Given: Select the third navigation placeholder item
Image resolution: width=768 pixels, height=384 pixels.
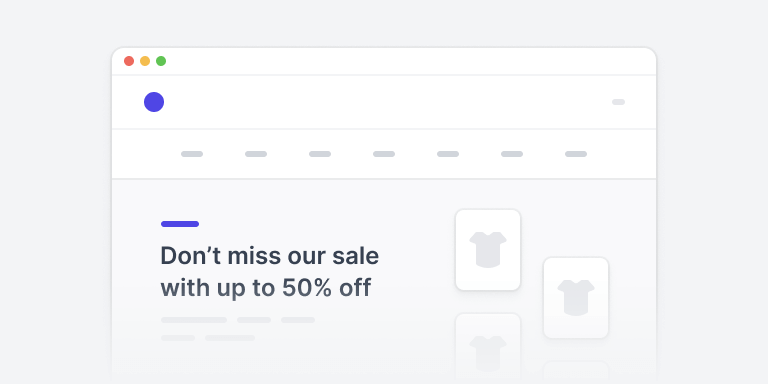Looking at the screenshot, I should 320,154.
